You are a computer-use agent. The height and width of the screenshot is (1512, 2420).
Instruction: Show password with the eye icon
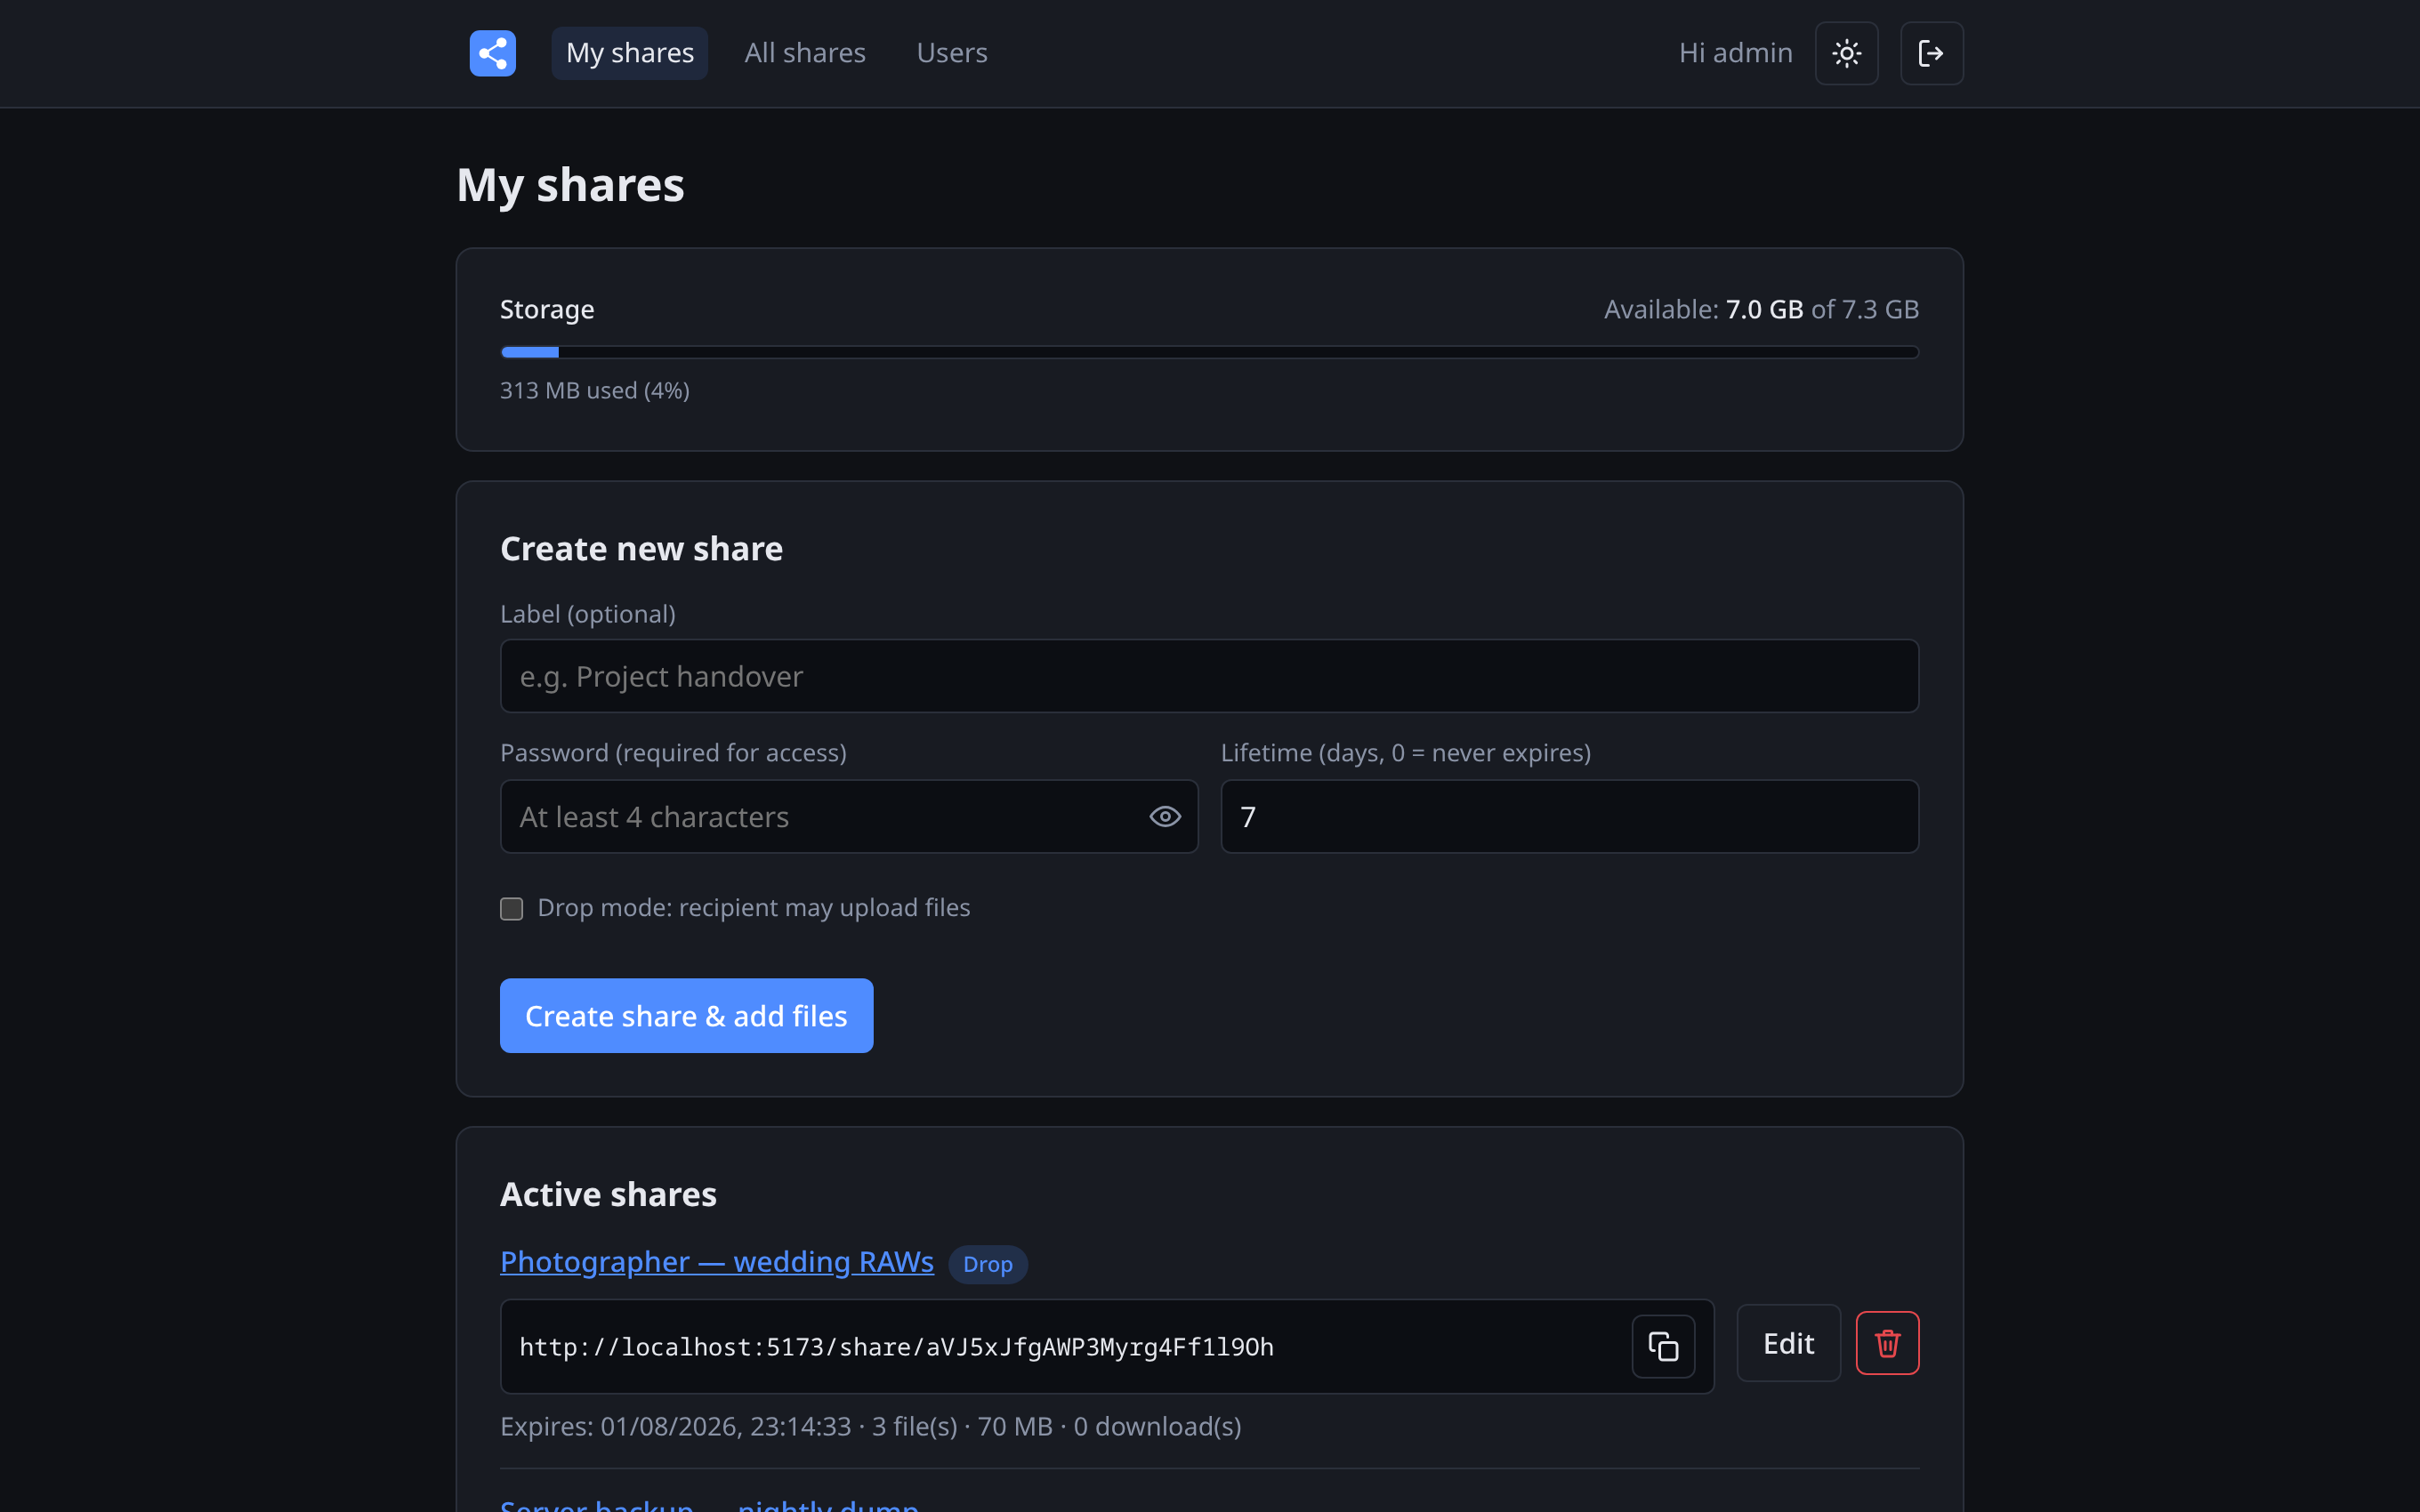point(1165,816)
